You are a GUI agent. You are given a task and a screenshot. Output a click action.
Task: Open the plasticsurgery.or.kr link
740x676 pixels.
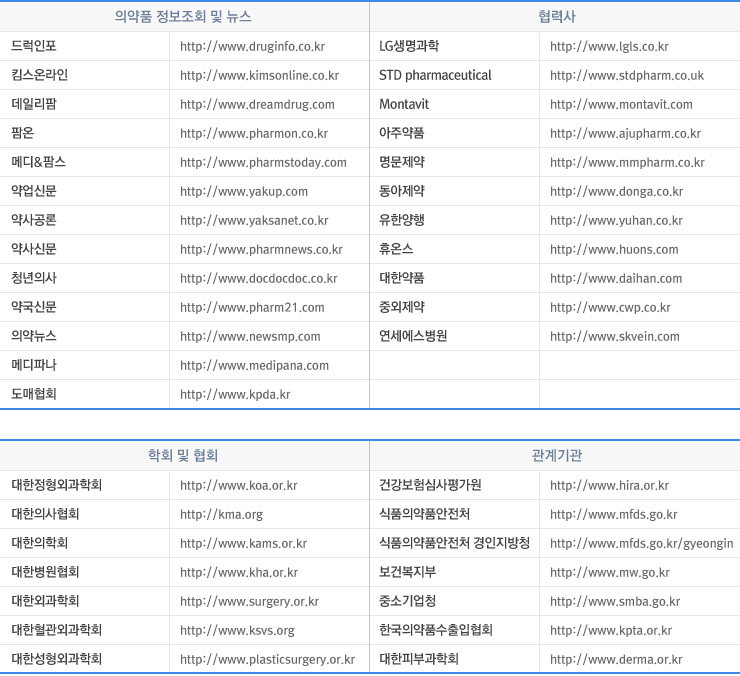tap(268, 659)
